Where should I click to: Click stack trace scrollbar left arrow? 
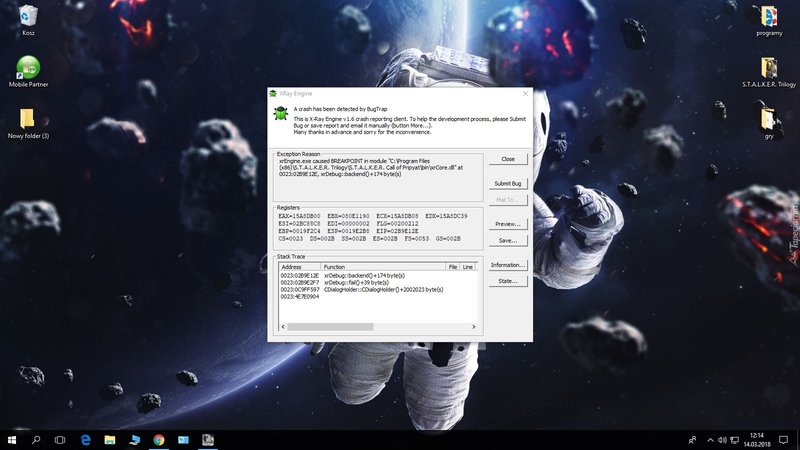pos(283,327)
